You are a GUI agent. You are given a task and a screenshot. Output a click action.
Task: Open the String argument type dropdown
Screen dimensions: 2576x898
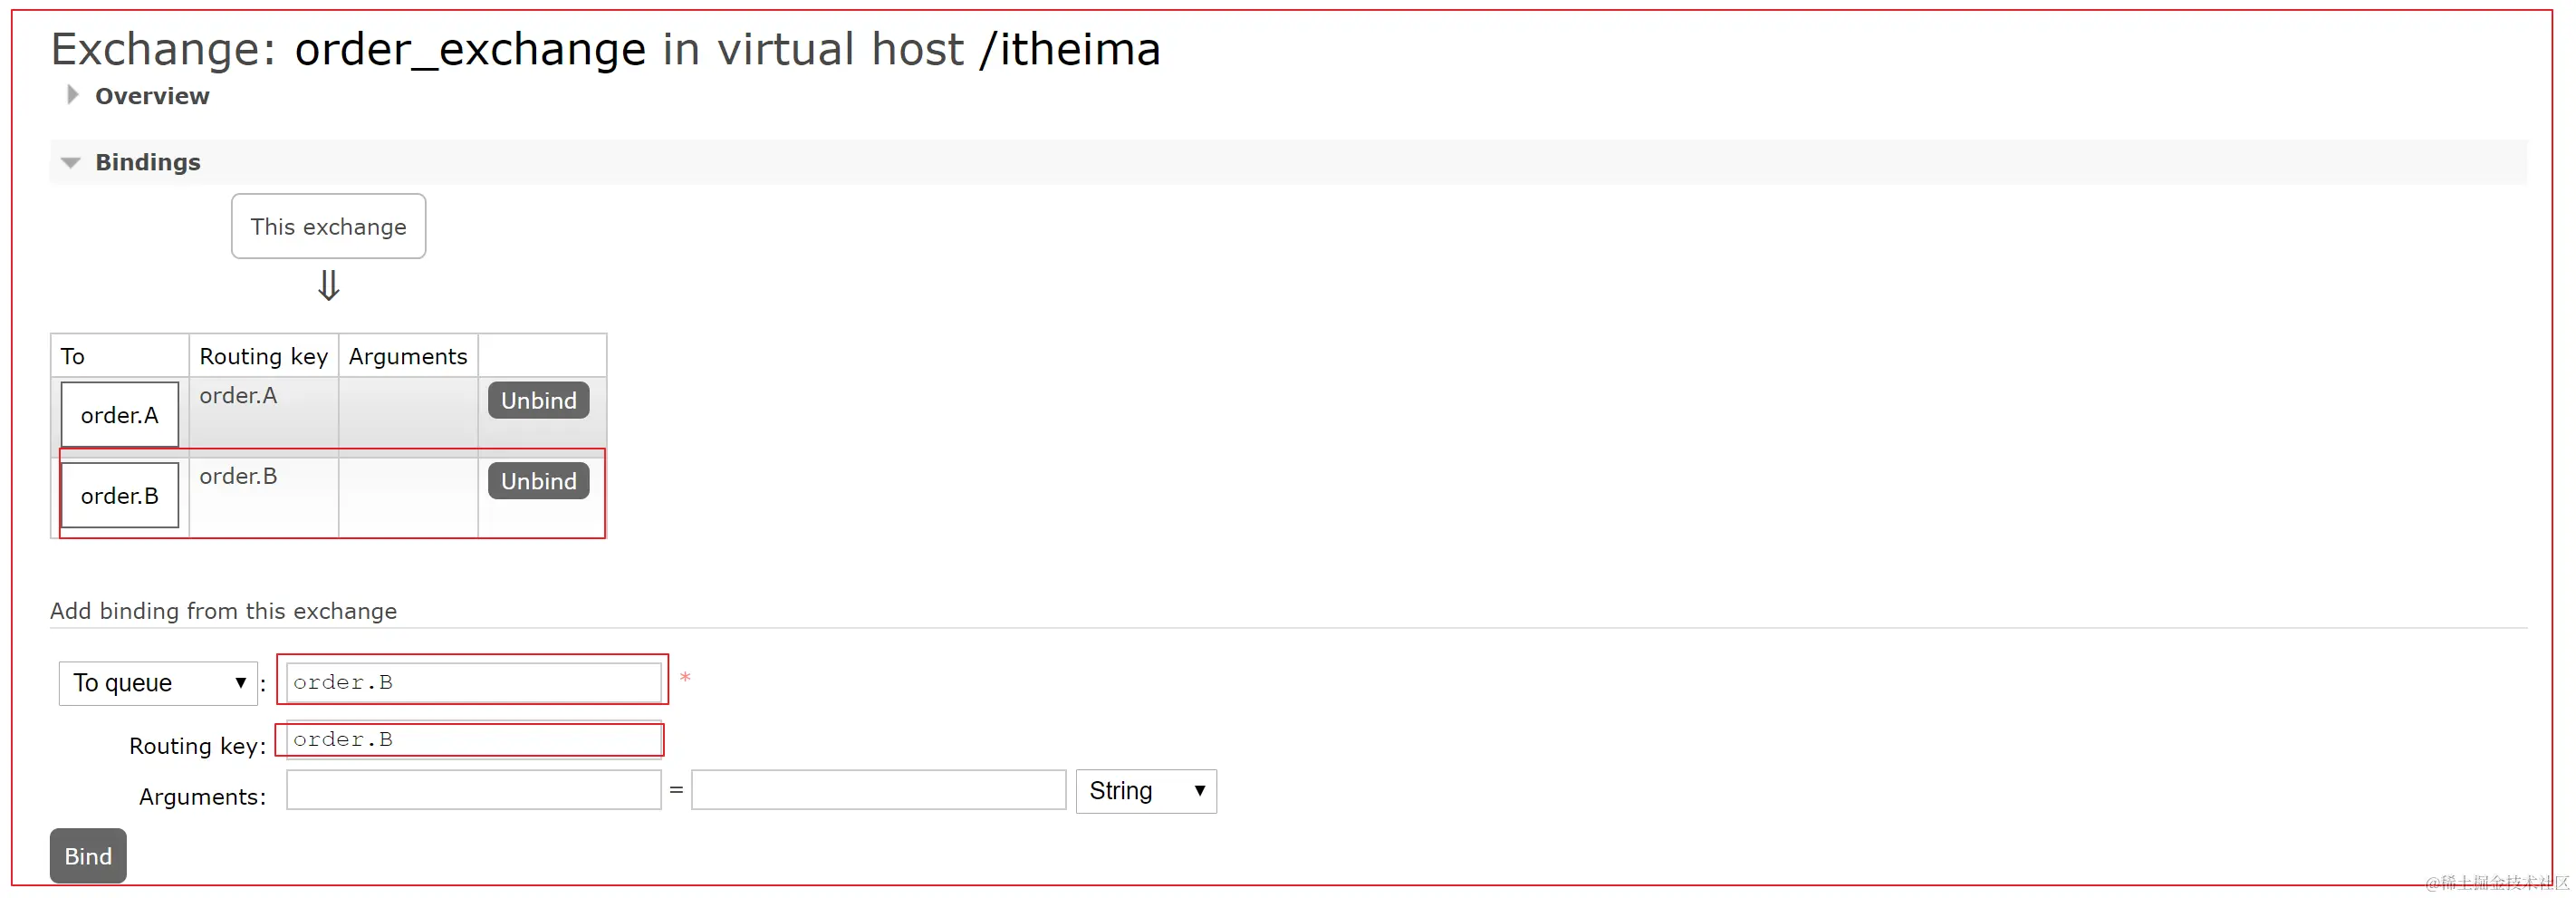[x=1145, y=791]
